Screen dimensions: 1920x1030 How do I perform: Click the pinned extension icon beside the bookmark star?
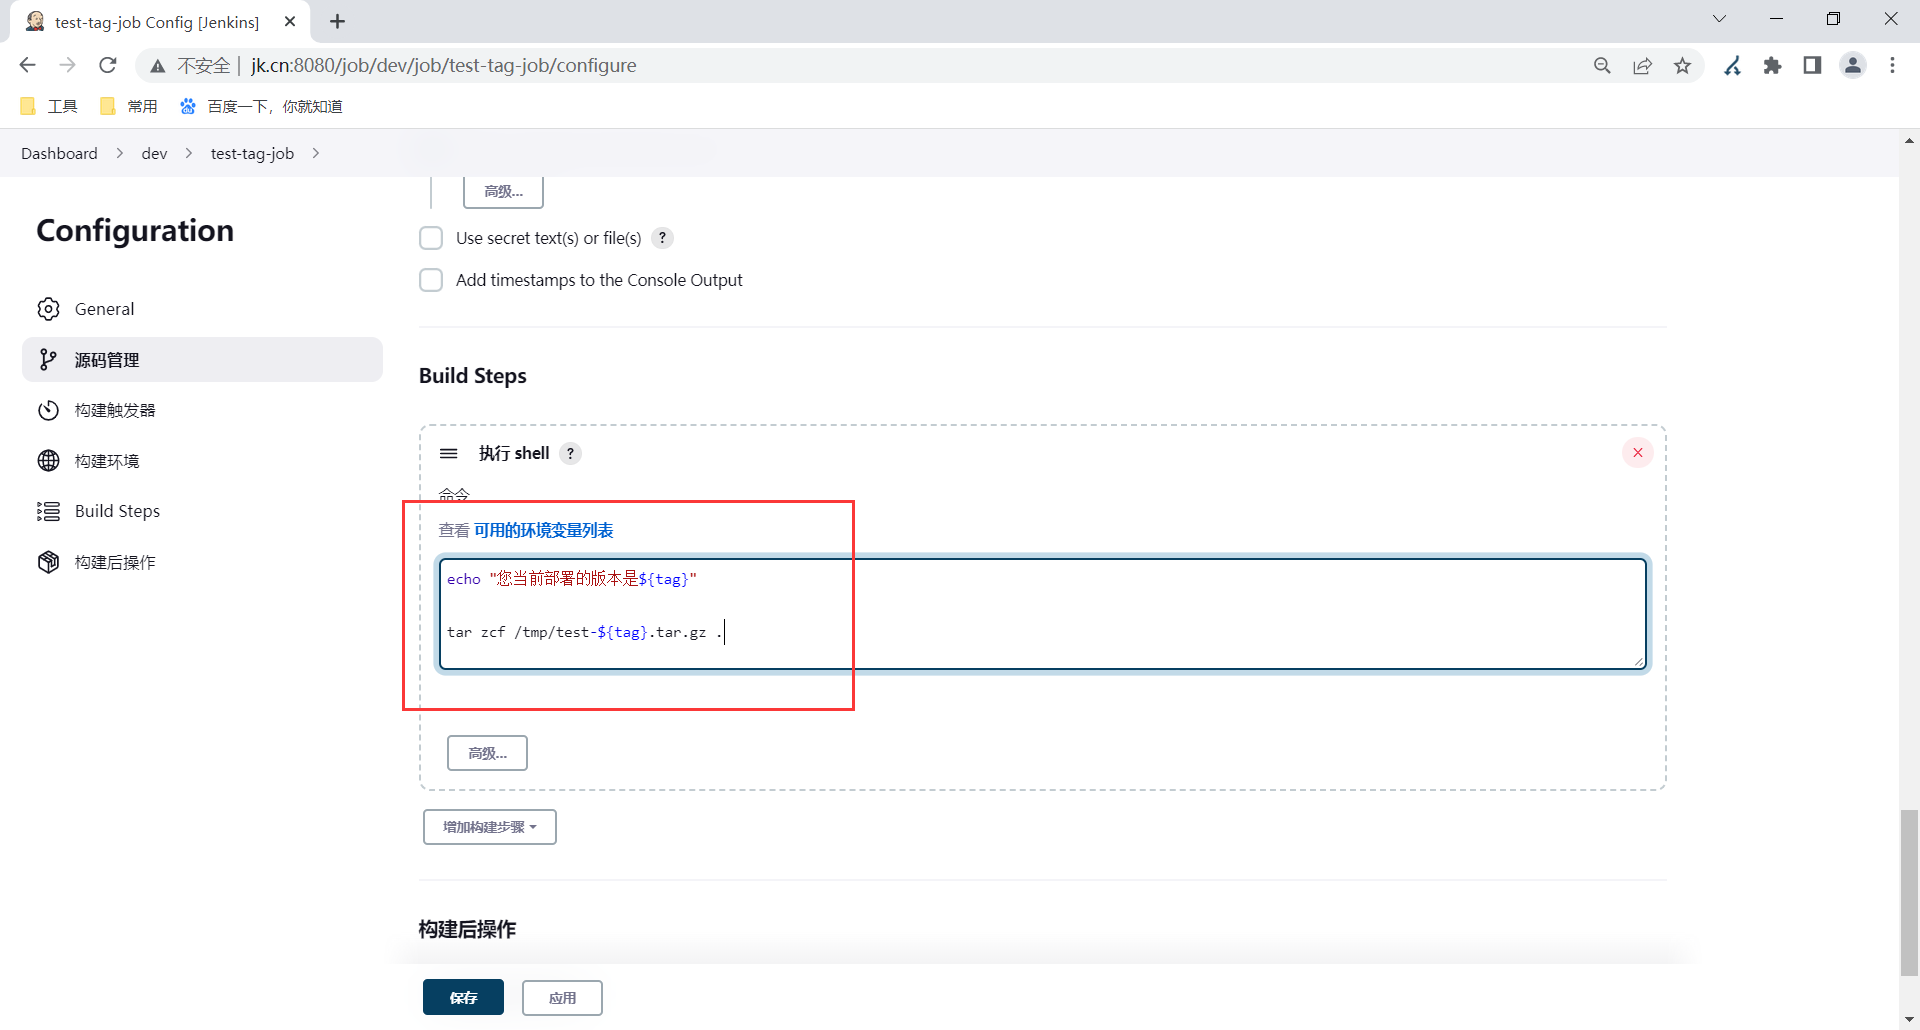coord(1733,65)
